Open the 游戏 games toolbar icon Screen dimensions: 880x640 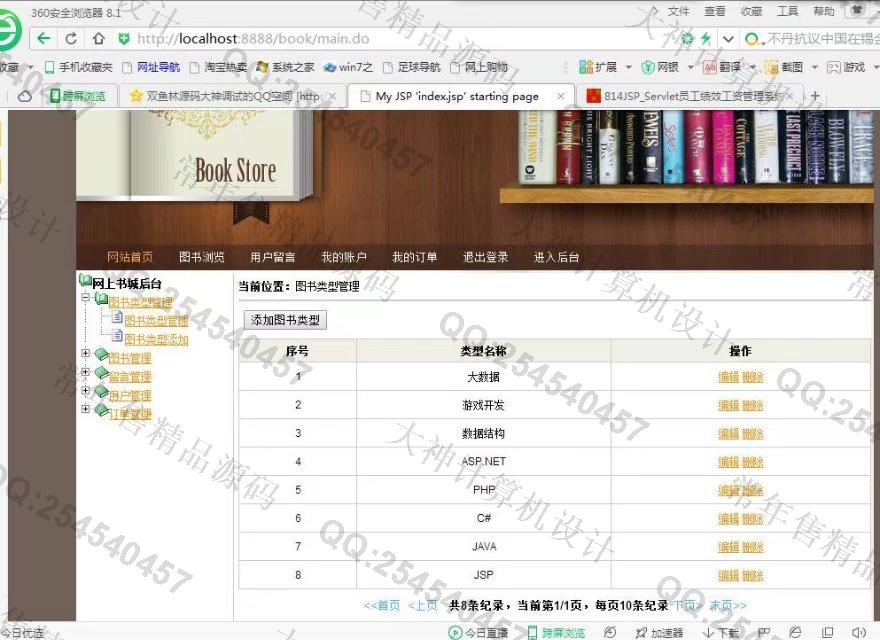(x=846, y=67)
